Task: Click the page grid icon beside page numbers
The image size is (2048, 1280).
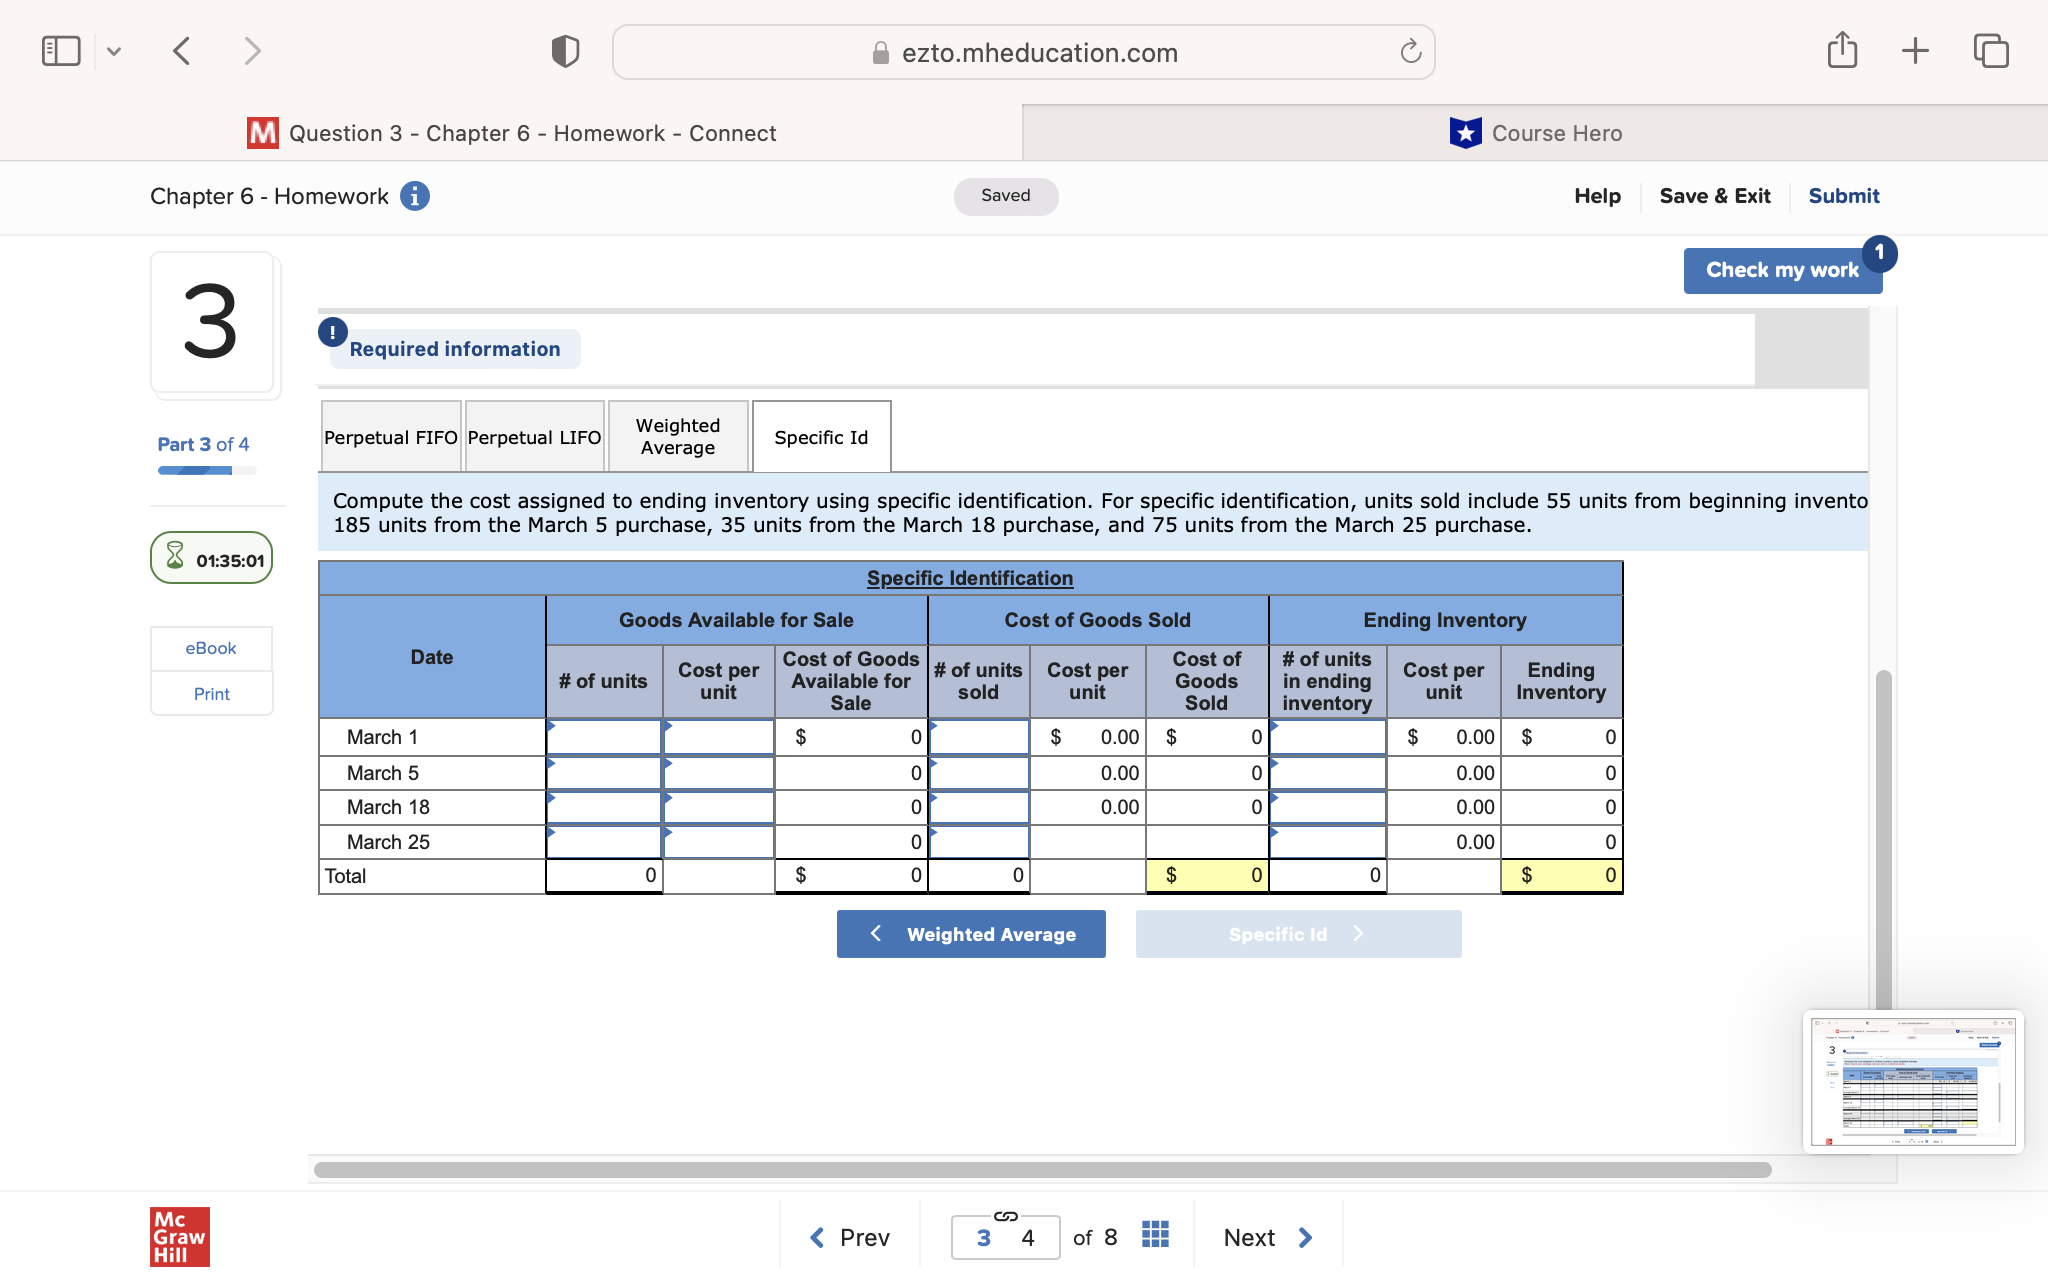Action: 1154,1237
